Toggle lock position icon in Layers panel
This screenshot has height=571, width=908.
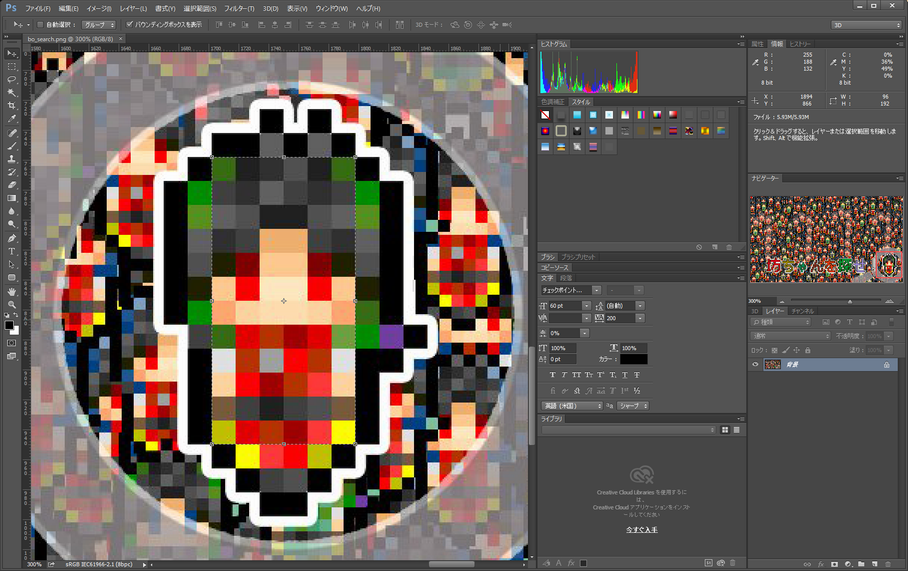(x=797, y=350)
